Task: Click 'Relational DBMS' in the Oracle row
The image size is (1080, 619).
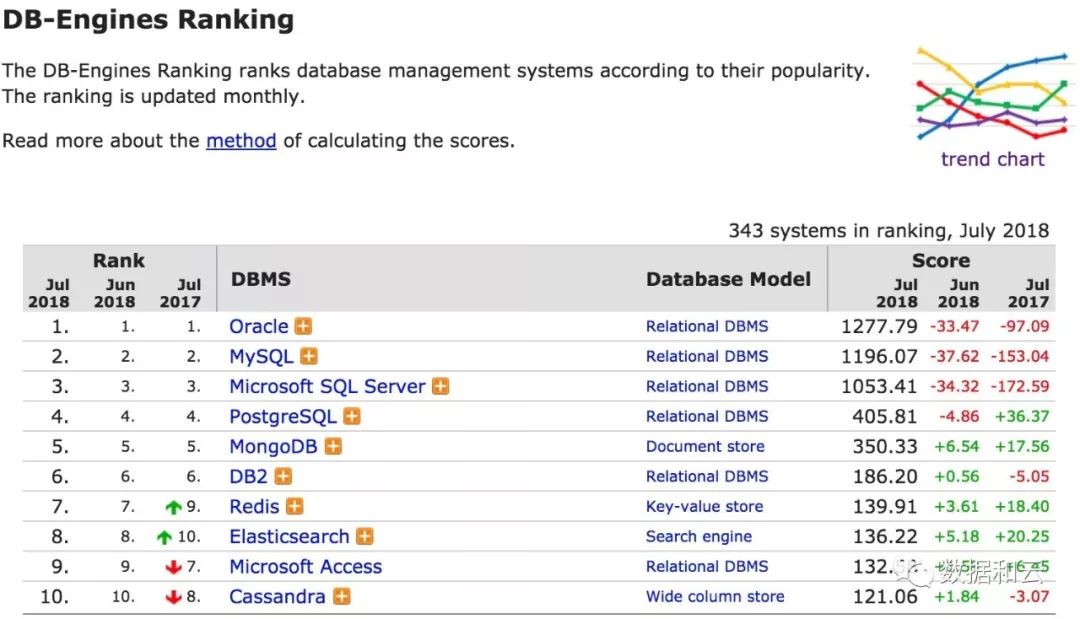Action: tap(707, 326)
